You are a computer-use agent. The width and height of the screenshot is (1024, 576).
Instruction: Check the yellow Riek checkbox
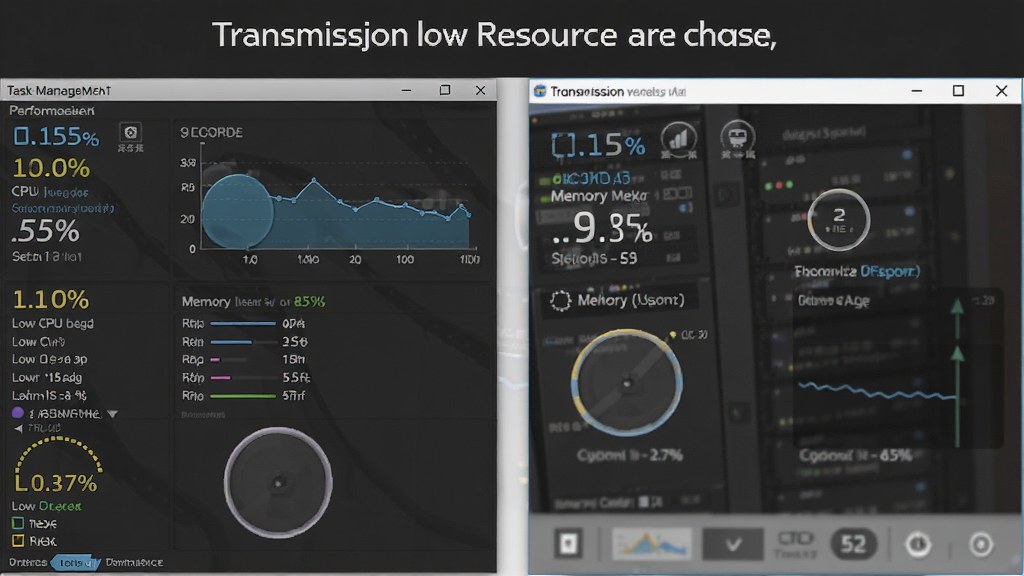18,541
